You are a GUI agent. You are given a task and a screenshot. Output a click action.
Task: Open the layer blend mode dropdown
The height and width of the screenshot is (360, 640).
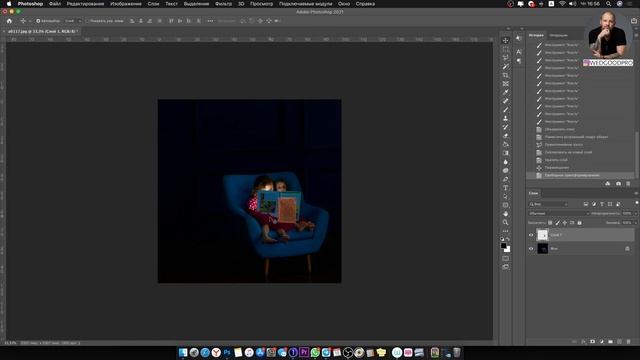(559, 213)
